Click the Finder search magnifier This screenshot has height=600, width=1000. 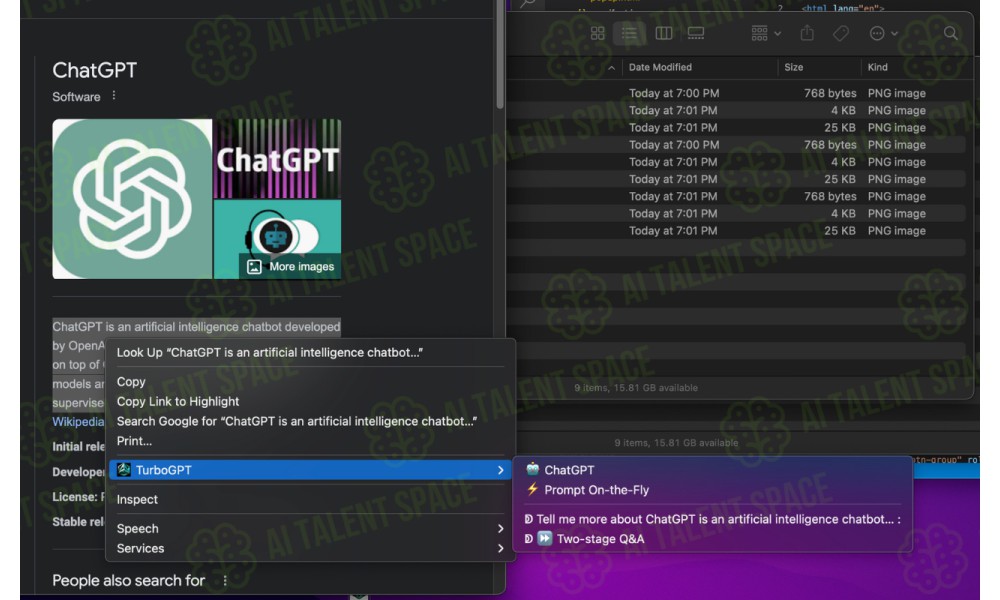[950, 33]
